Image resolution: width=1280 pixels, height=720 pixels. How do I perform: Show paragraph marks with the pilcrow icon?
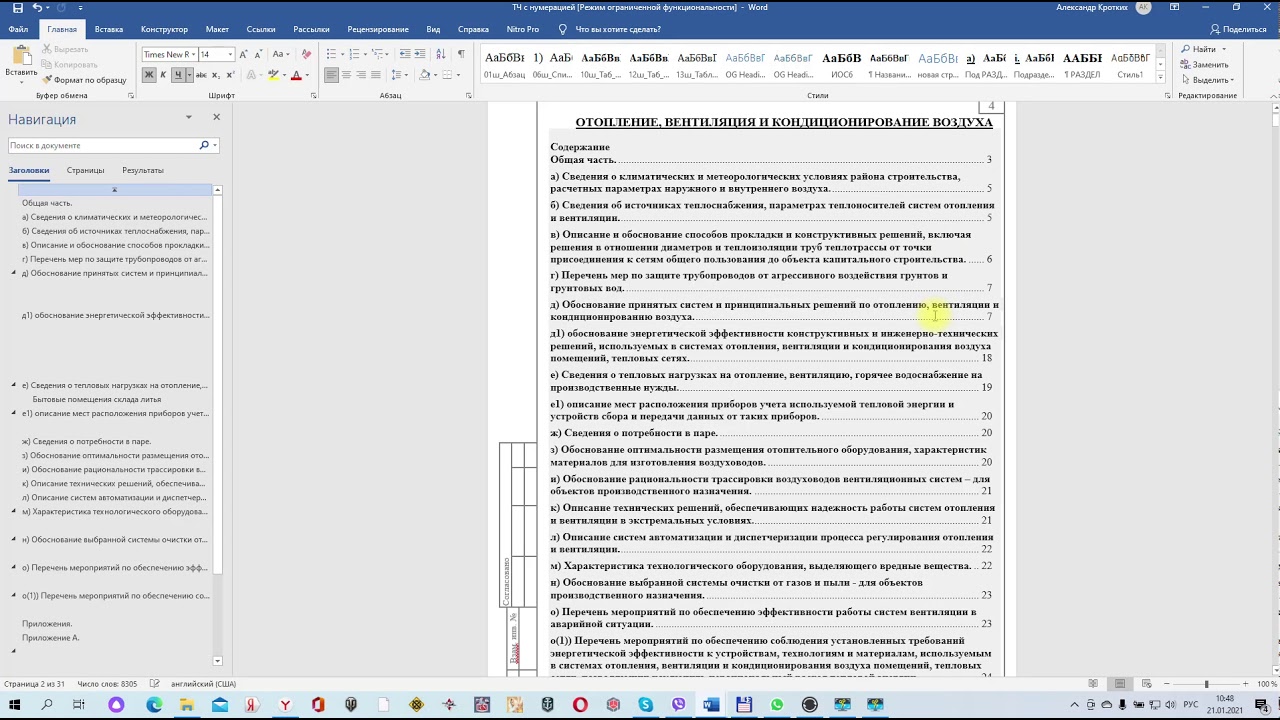coord(461,54)
